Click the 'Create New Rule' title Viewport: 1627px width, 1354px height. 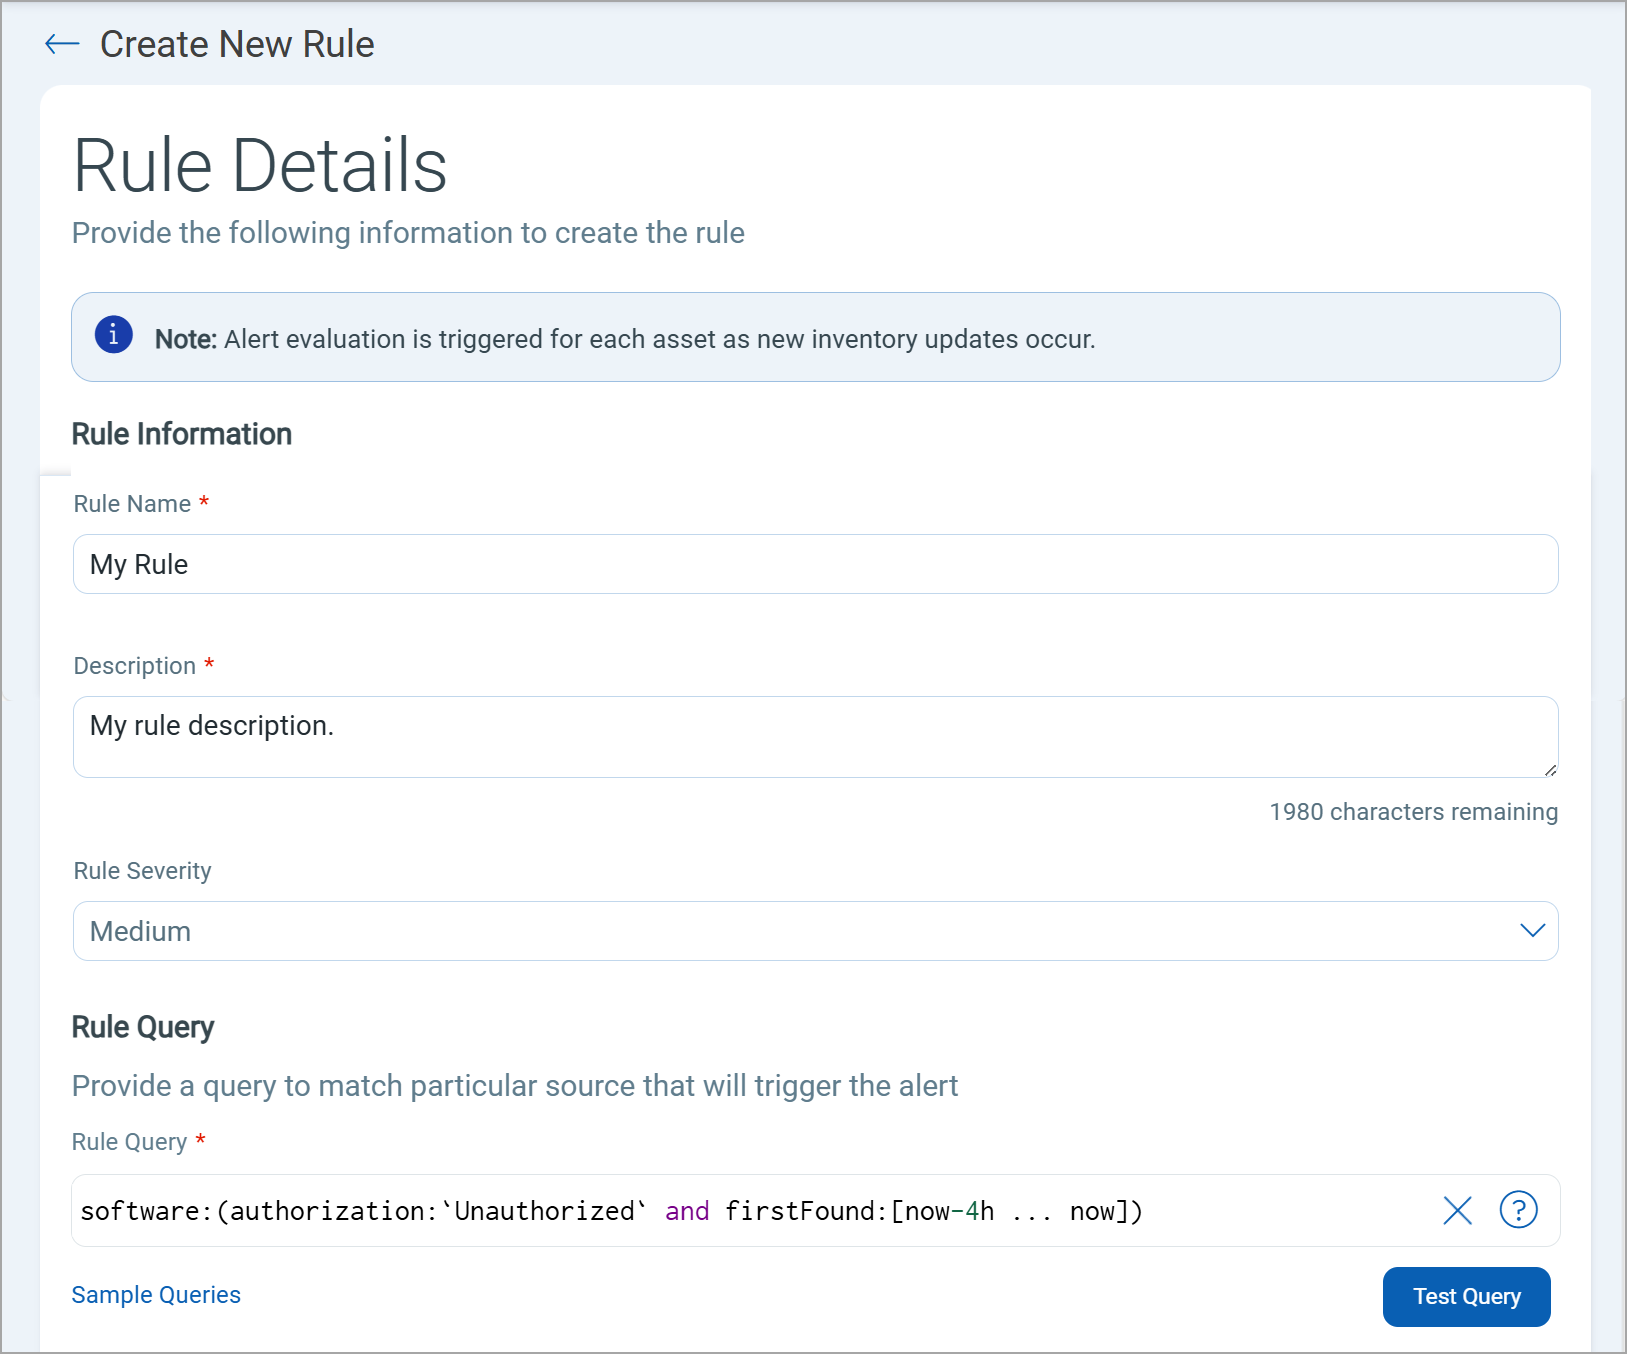click(237, 44)
